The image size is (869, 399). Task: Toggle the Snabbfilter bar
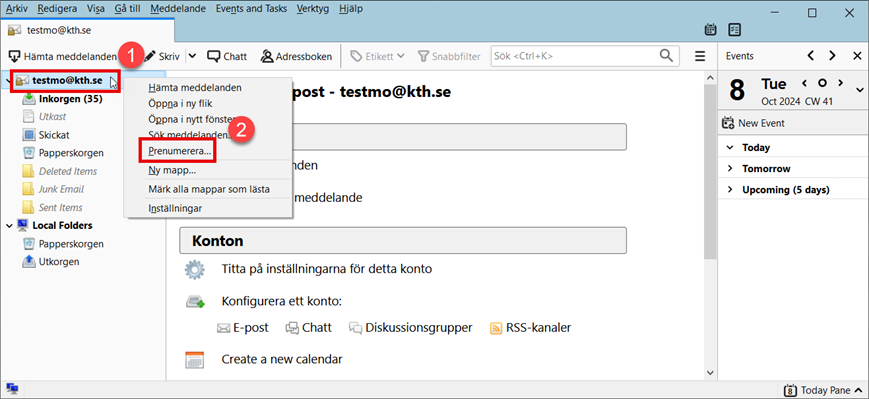[x=450, y=56]
